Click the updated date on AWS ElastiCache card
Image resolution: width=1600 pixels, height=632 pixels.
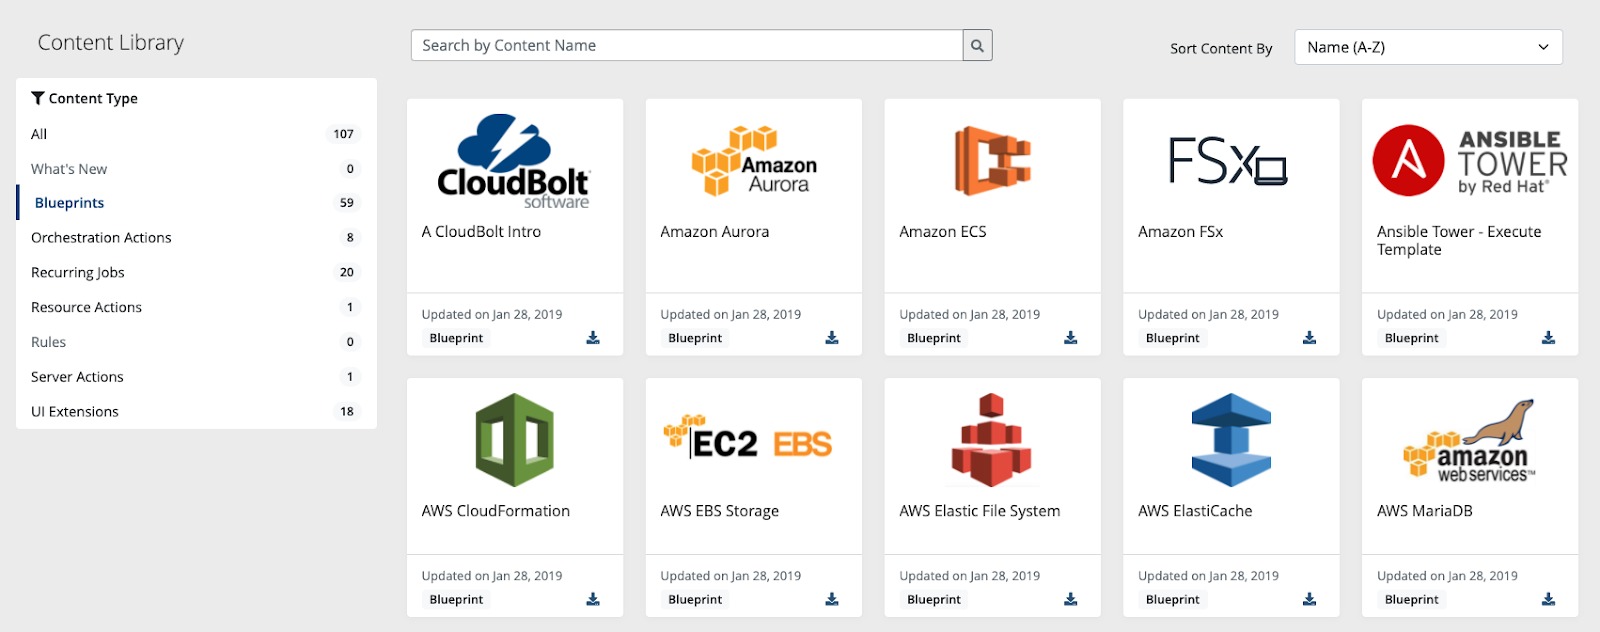(x=1209, y=576)
